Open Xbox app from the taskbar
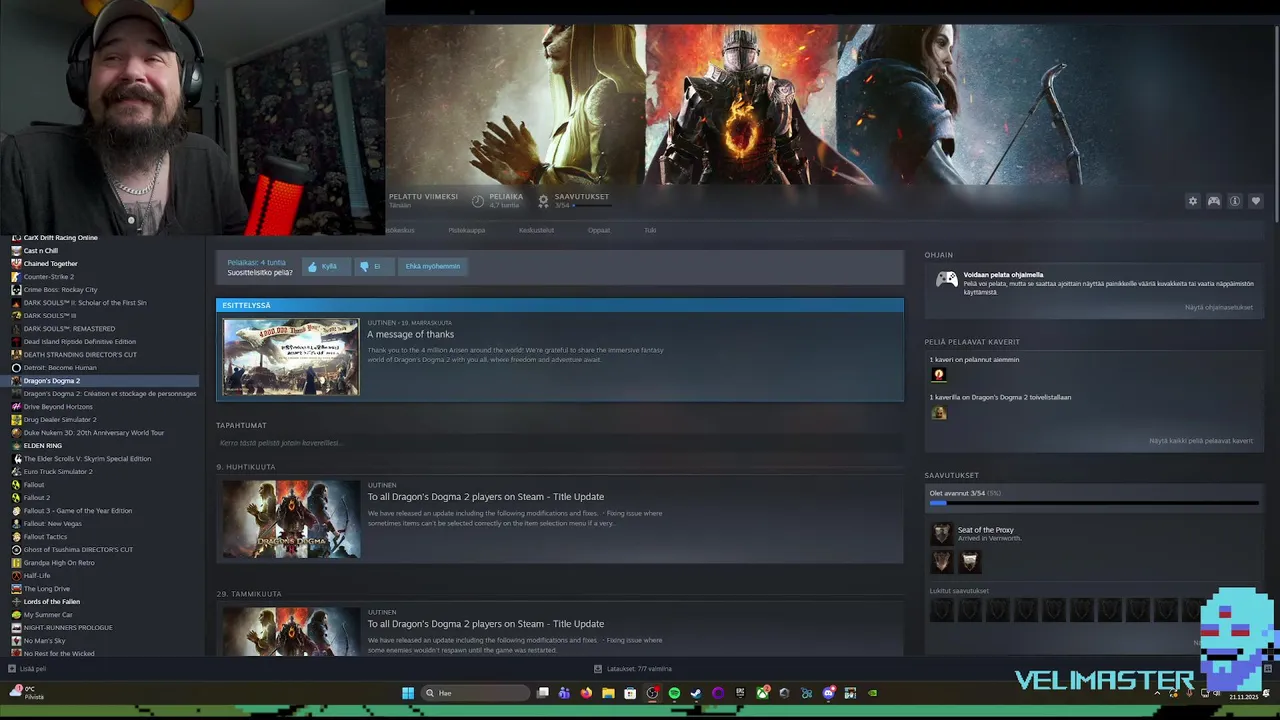This screenshot has width=1280, height=720. click(x=762, y=693)
